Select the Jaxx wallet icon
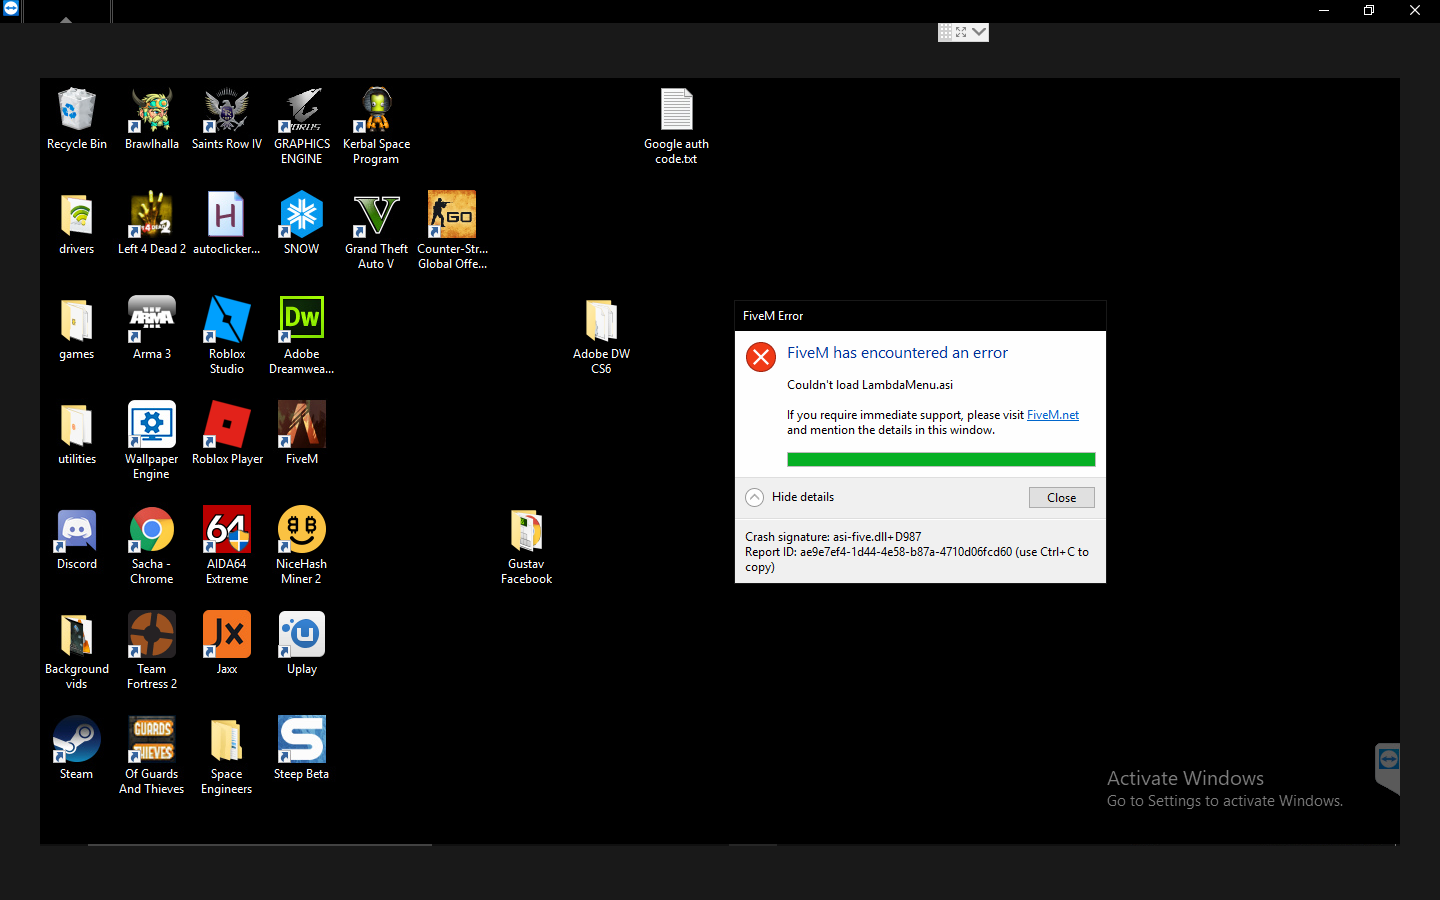 tap(227, 644)
